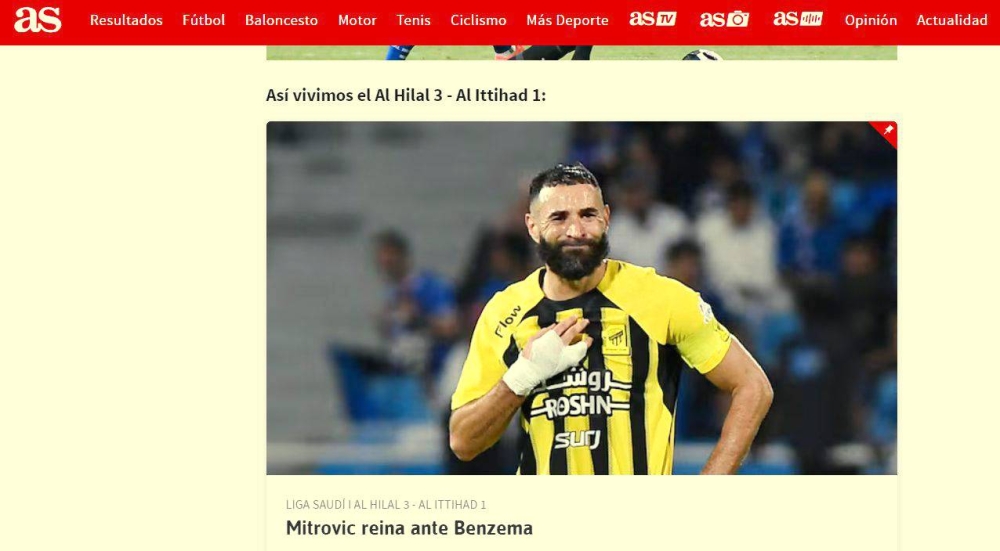
Task: Go to the Fútbol section
Action: pyautogui.click(x=203, y=20)
